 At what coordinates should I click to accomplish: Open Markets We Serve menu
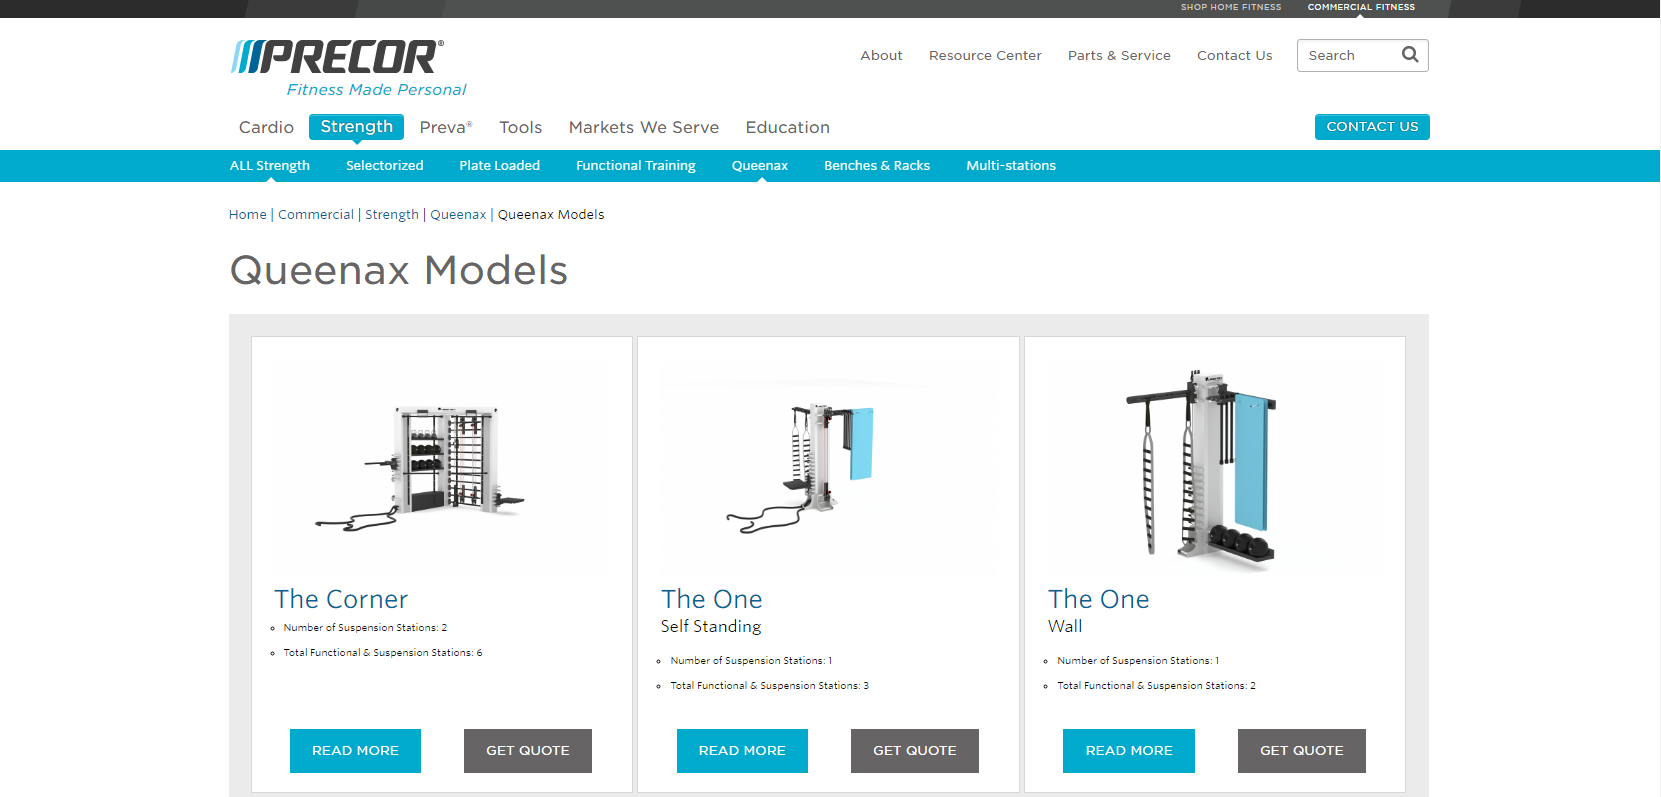tap(643, 127)
